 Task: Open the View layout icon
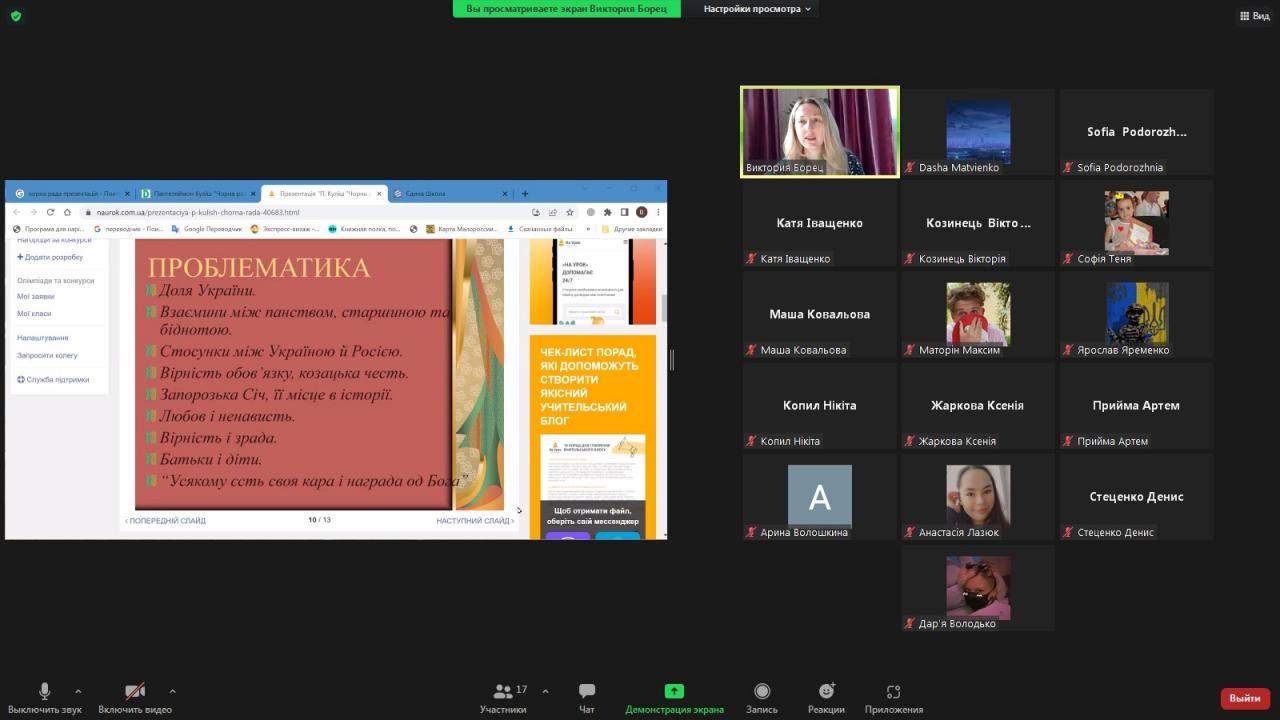pyautogui.click(x=1254, y=16)
